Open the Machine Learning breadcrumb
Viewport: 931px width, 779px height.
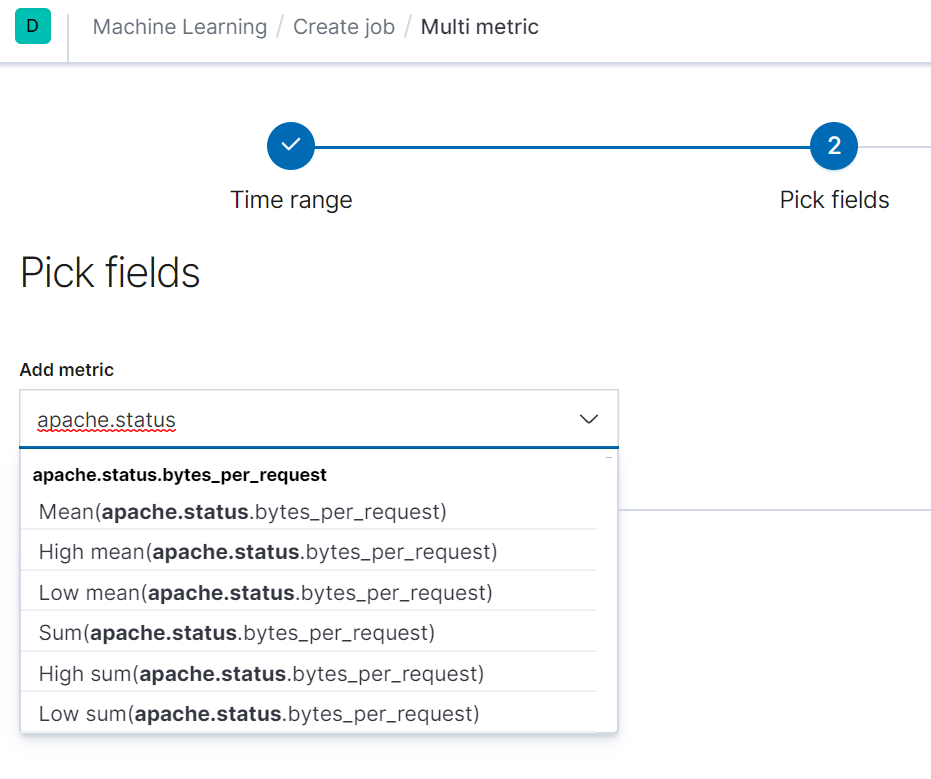point(180,27)
